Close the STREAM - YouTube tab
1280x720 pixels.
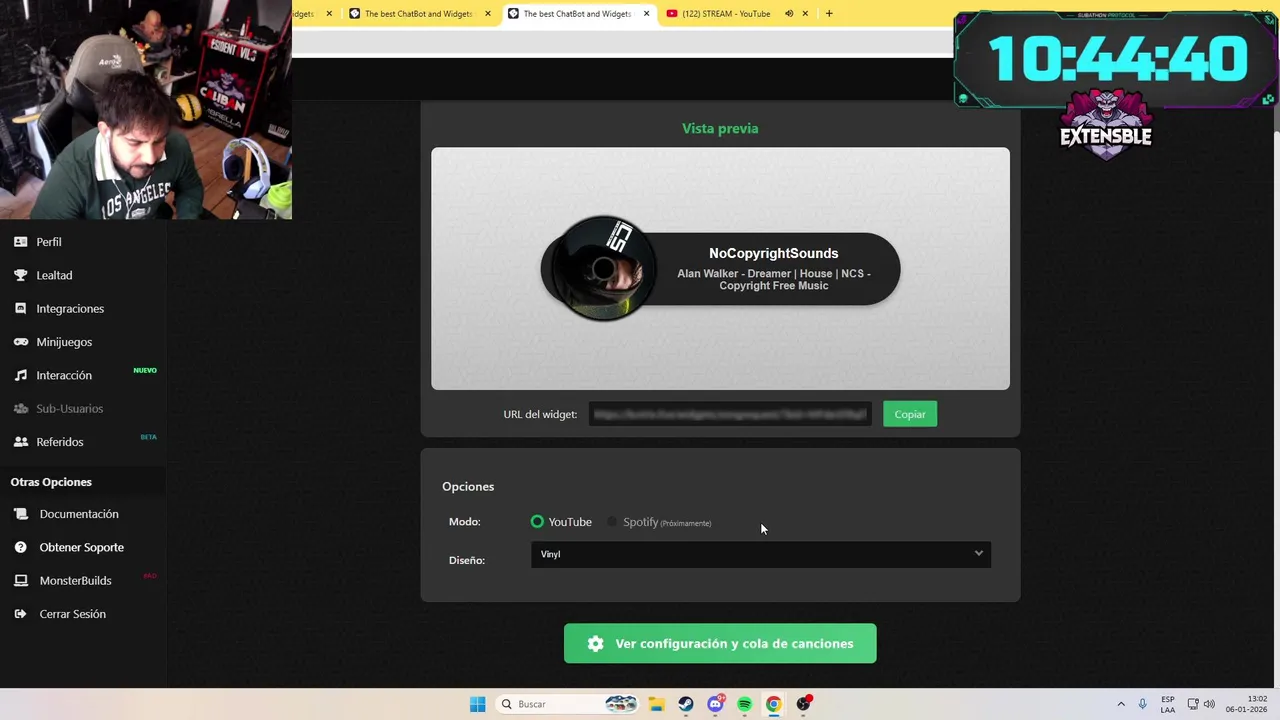click(x=806, y=14)
